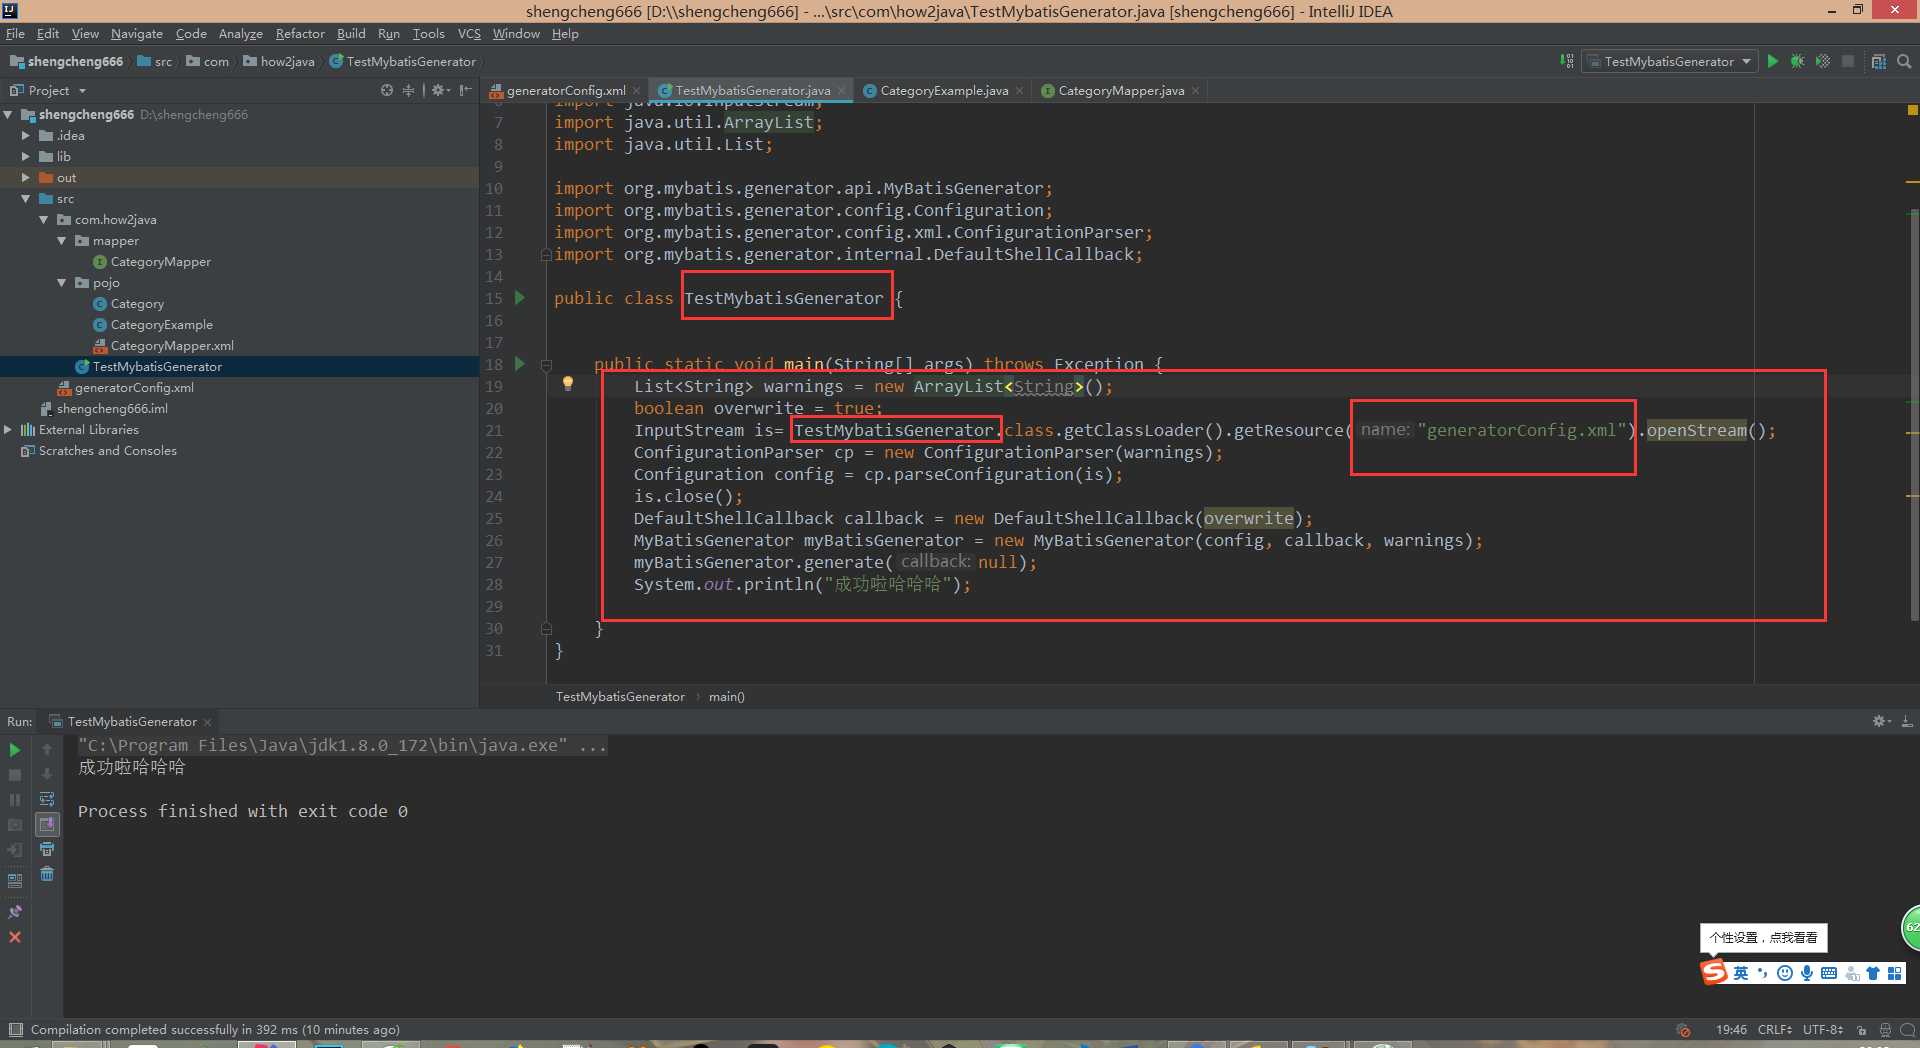Viewport: 1920px width, 1048px height.
Task: Switch Sogou input language with 英 button
Action: coord(1741,973)
